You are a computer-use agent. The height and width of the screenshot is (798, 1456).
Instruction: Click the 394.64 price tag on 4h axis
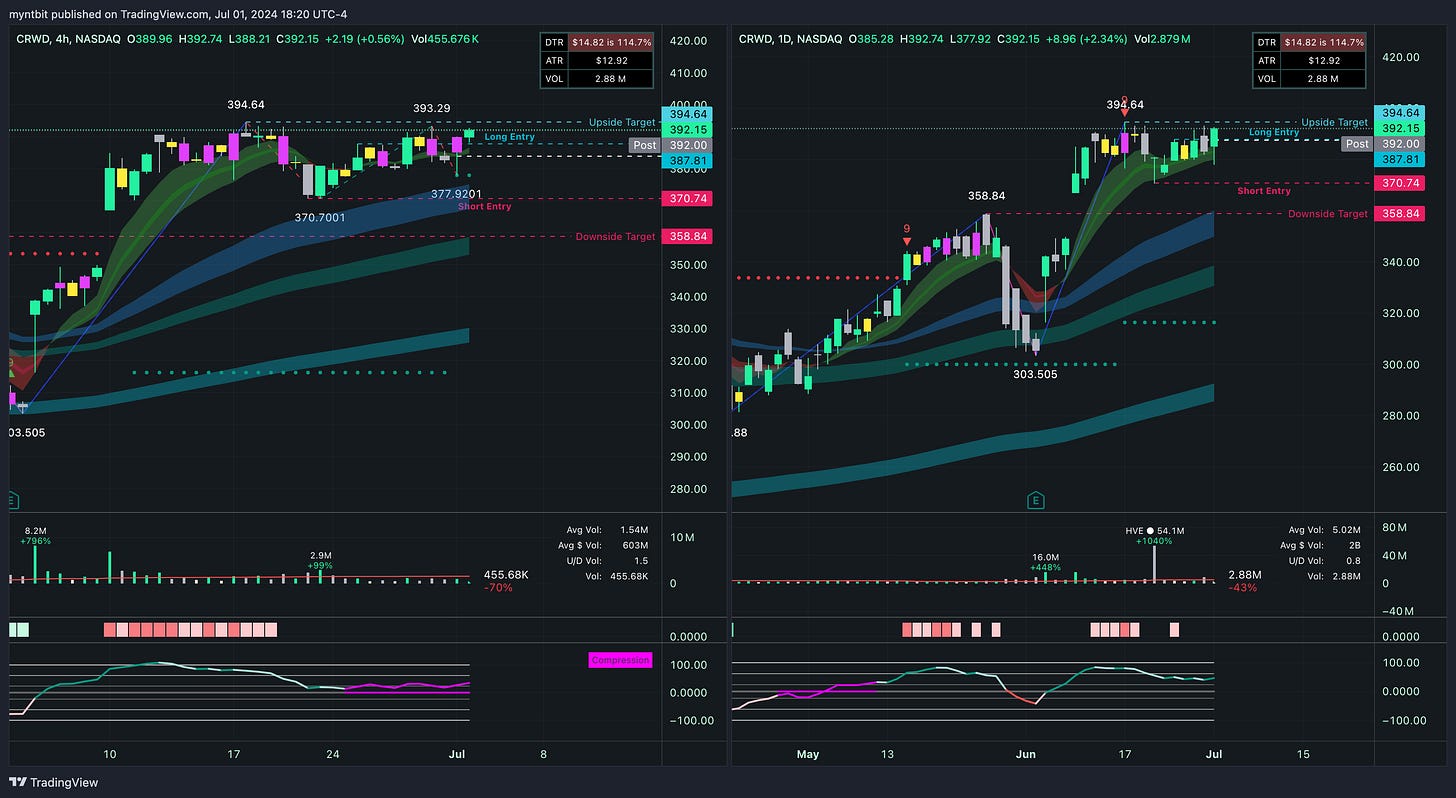pos(687,114)
